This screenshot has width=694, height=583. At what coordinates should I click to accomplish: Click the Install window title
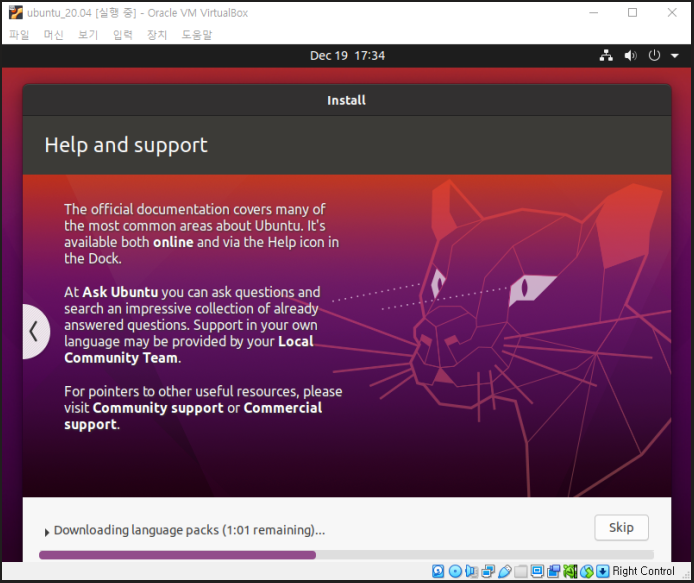point(347,100)
